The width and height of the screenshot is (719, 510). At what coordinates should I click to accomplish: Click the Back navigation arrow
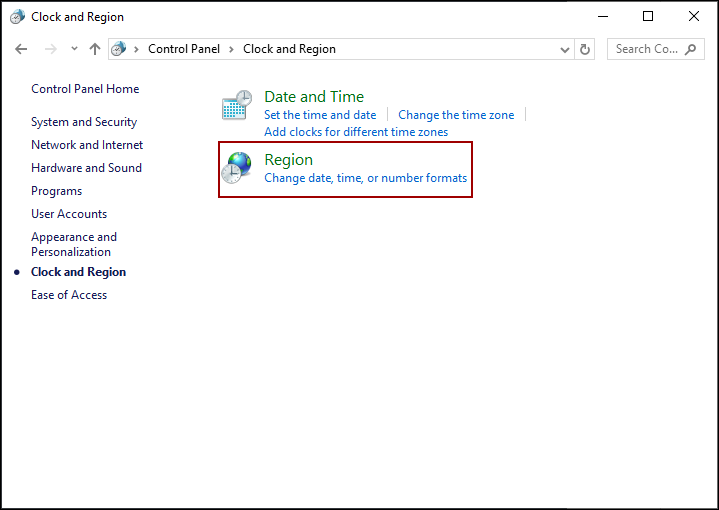tap(21, 49)
